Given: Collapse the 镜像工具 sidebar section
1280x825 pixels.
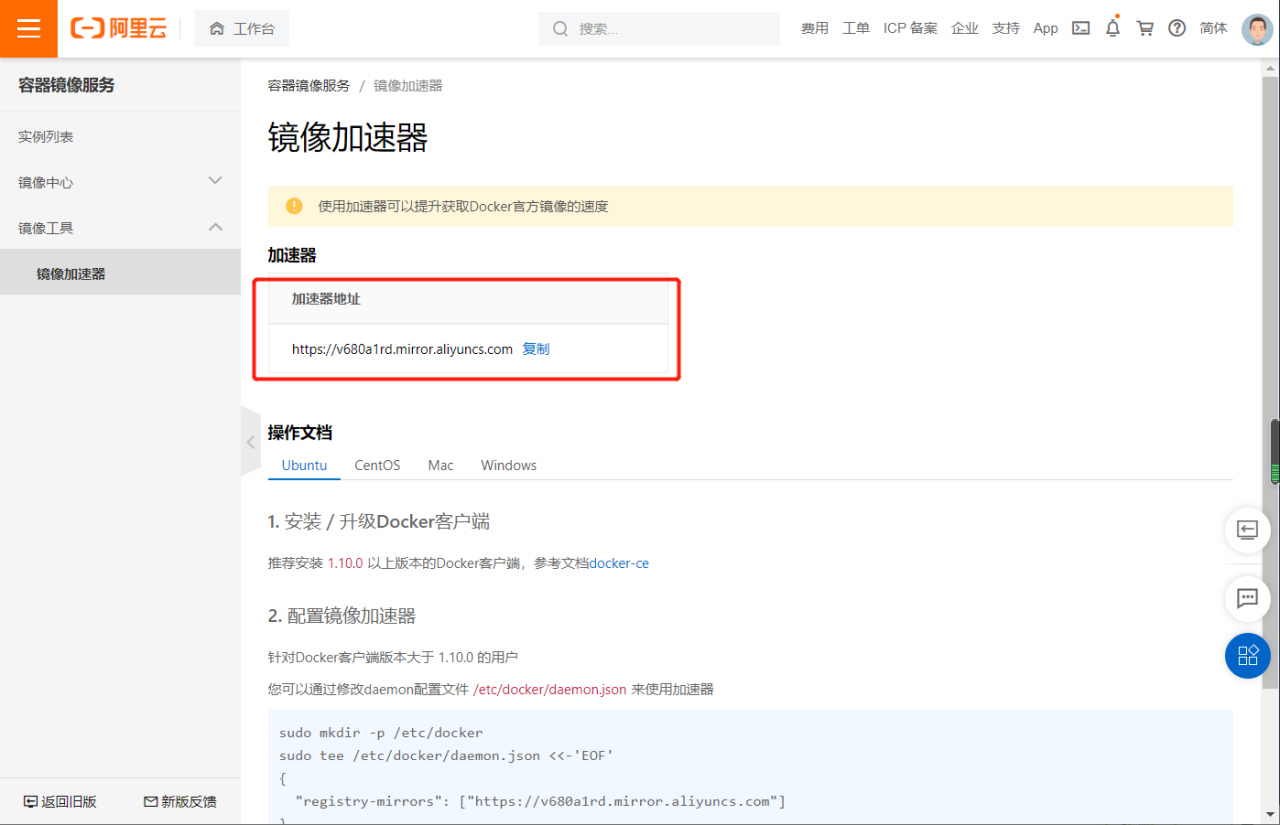Looking at the screenshot, I should (x=214, y=227).
